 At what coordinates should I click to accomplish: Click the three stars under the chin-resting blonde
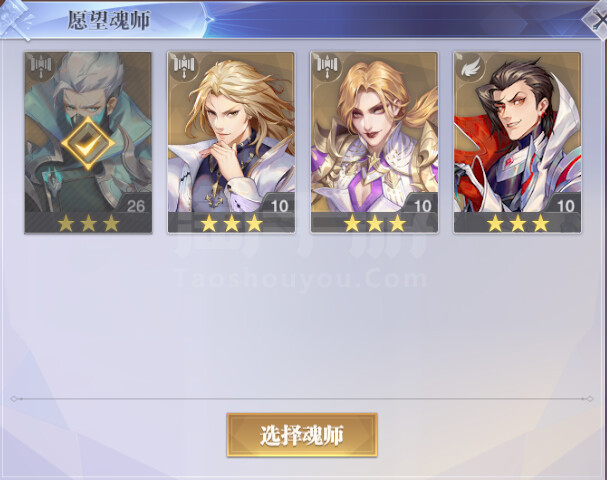click(231, 223)
